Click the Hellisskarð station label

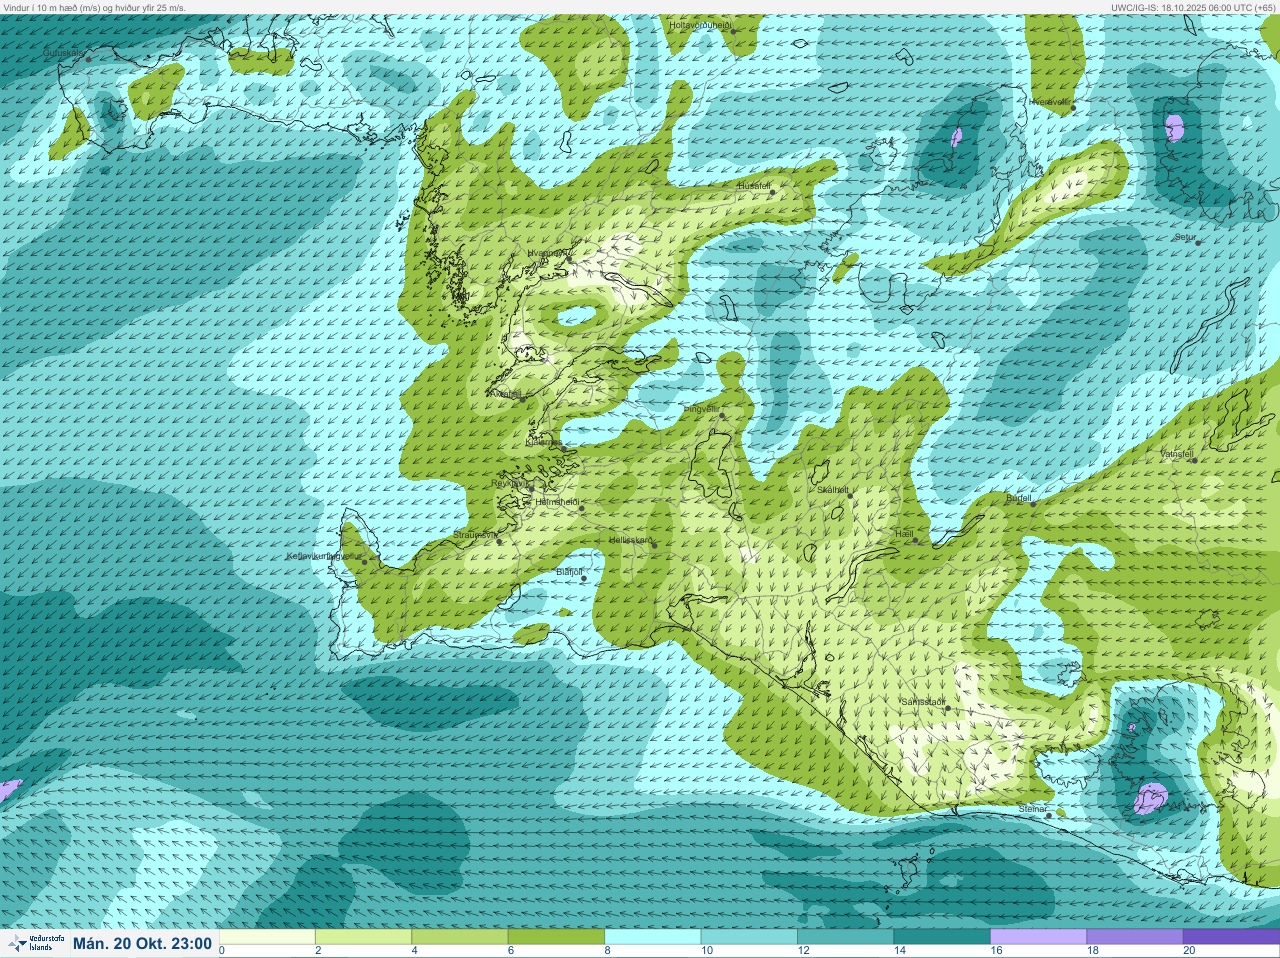[x=631, y=540]
